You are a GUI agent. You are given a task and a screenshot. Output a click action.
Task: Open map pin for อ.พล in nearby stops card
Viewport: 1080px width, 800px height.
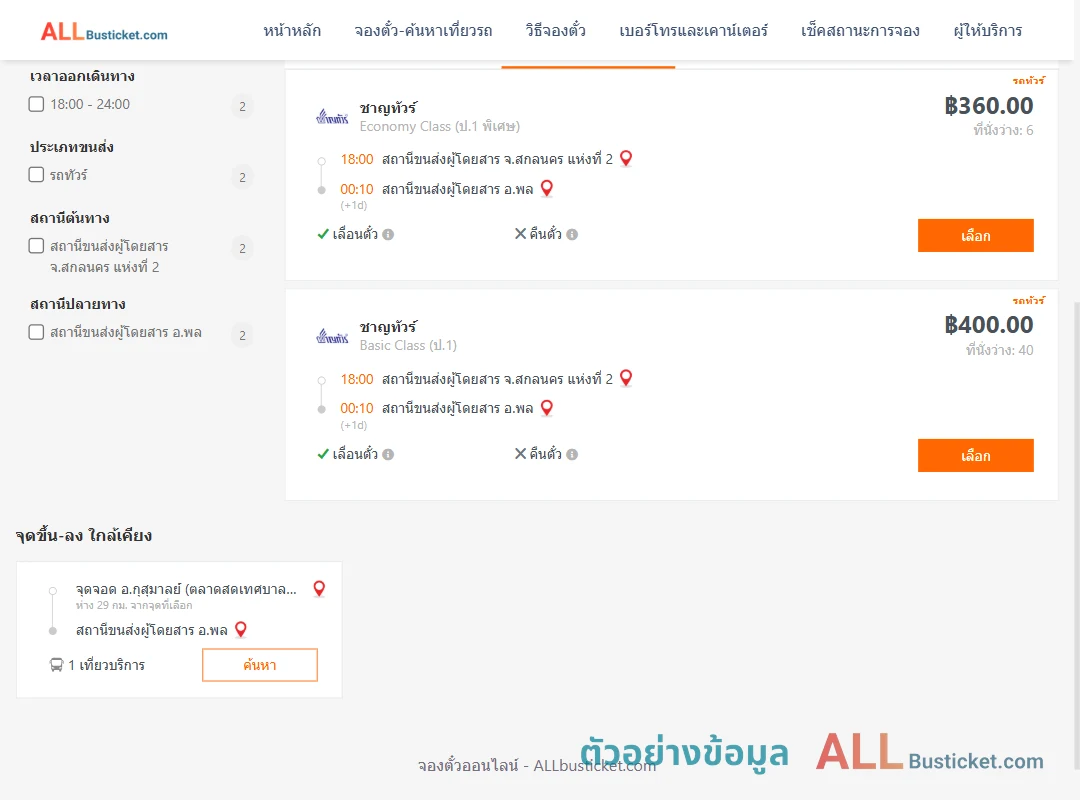pos(240,630)
